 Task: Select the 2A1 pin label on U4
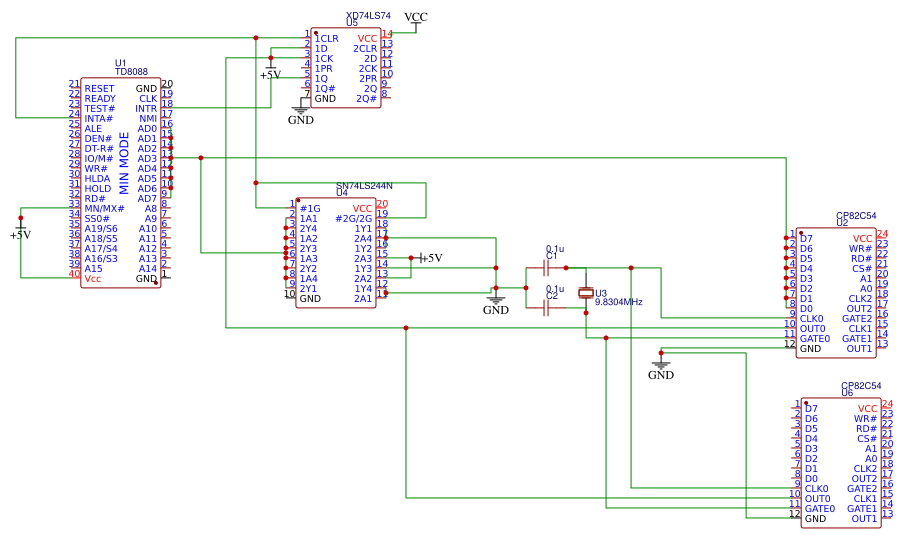tap(363, 299)
